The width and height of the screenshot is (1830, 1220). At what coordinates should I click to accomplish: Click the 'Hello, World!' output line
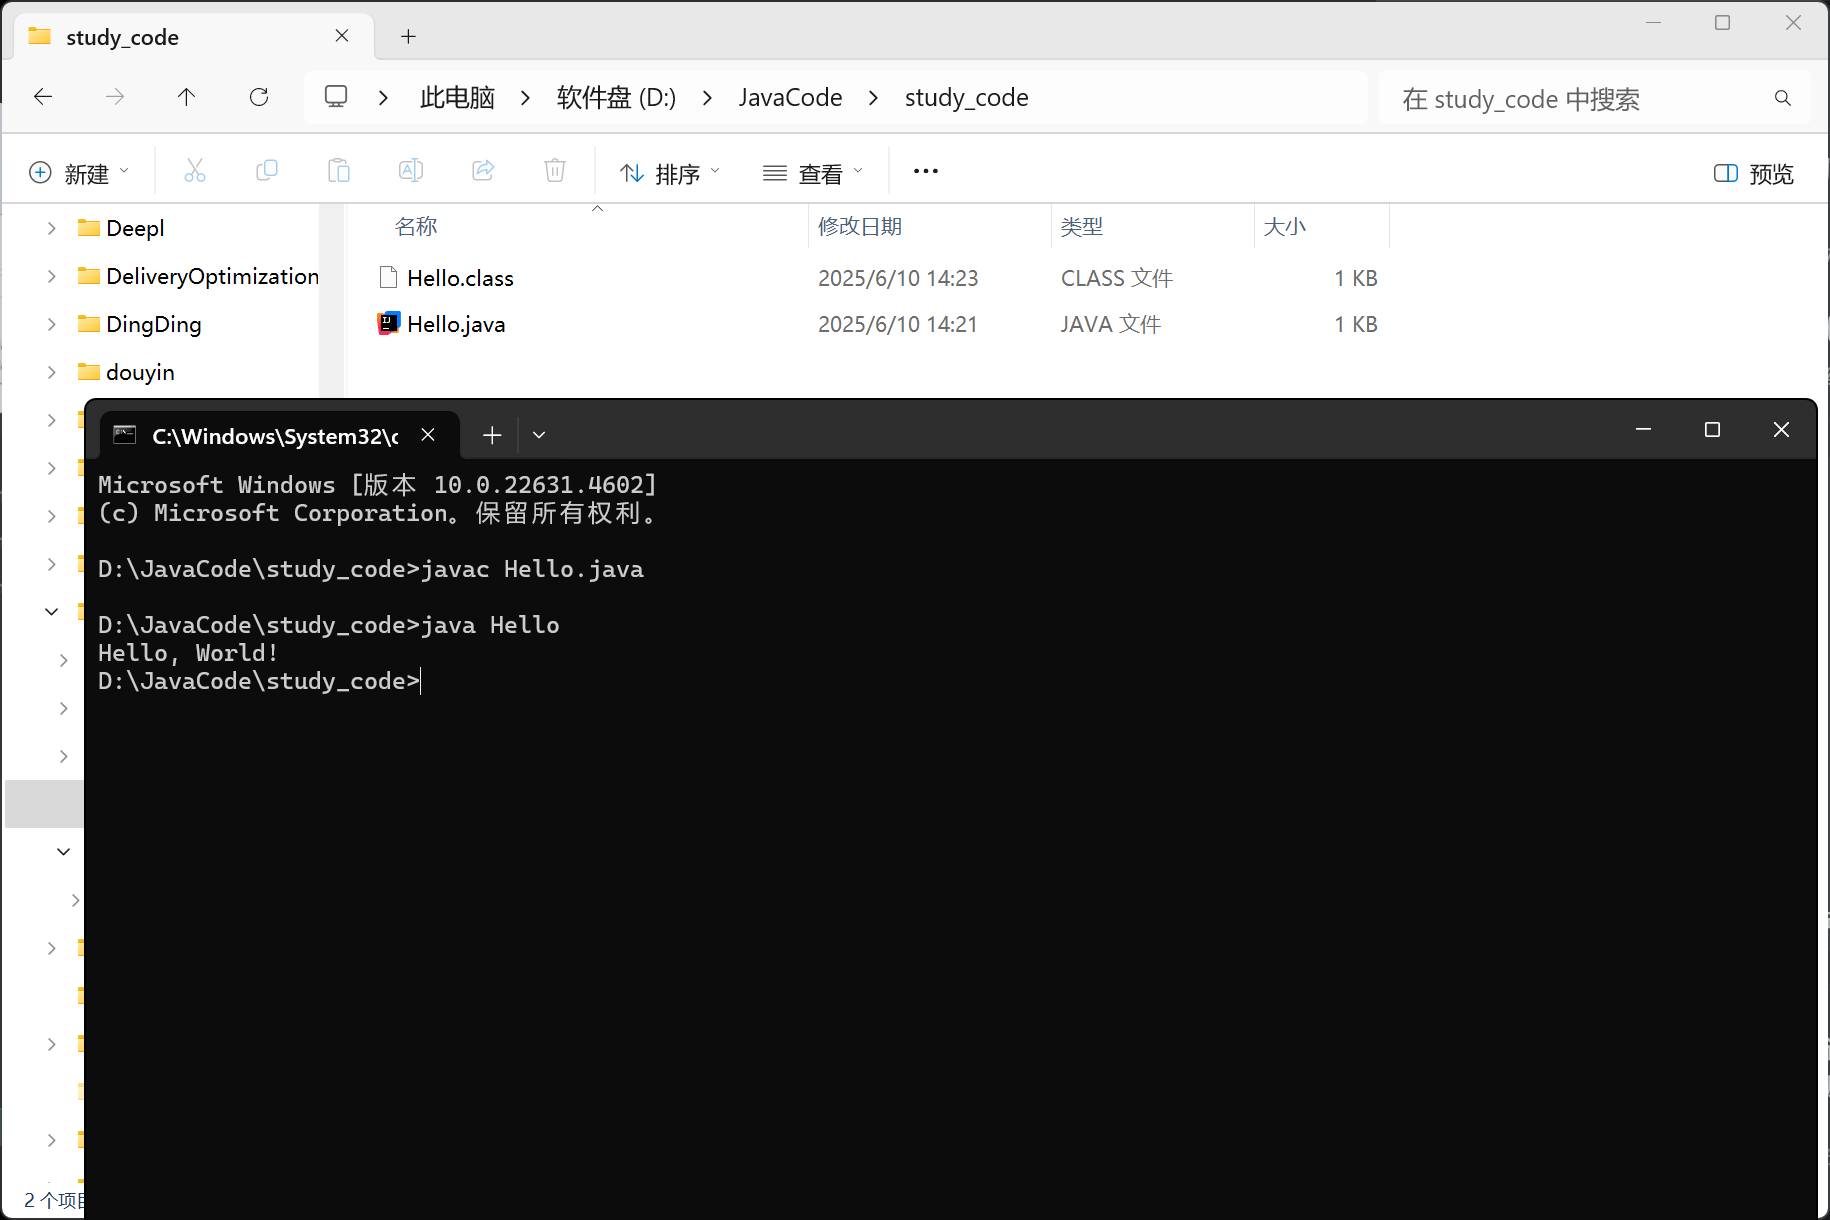coord(188,653)
